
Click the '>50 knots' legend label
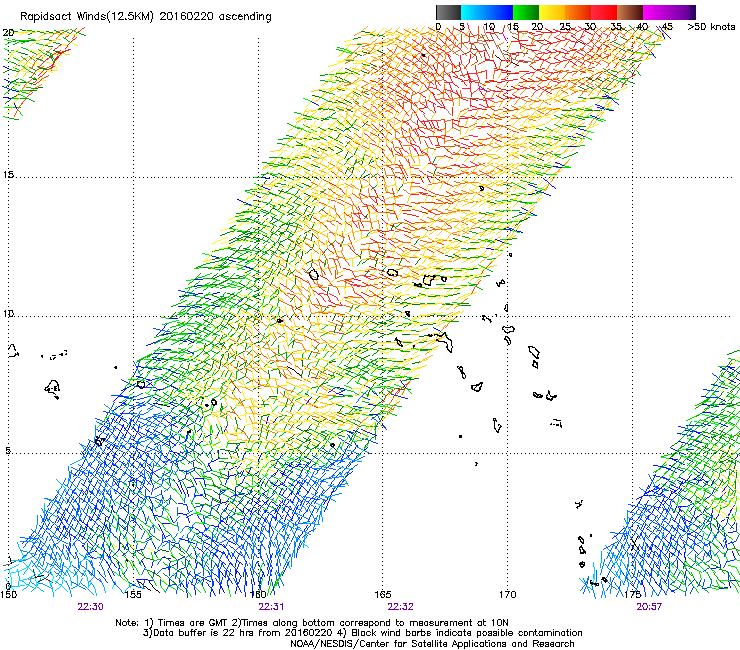[711, 27]
